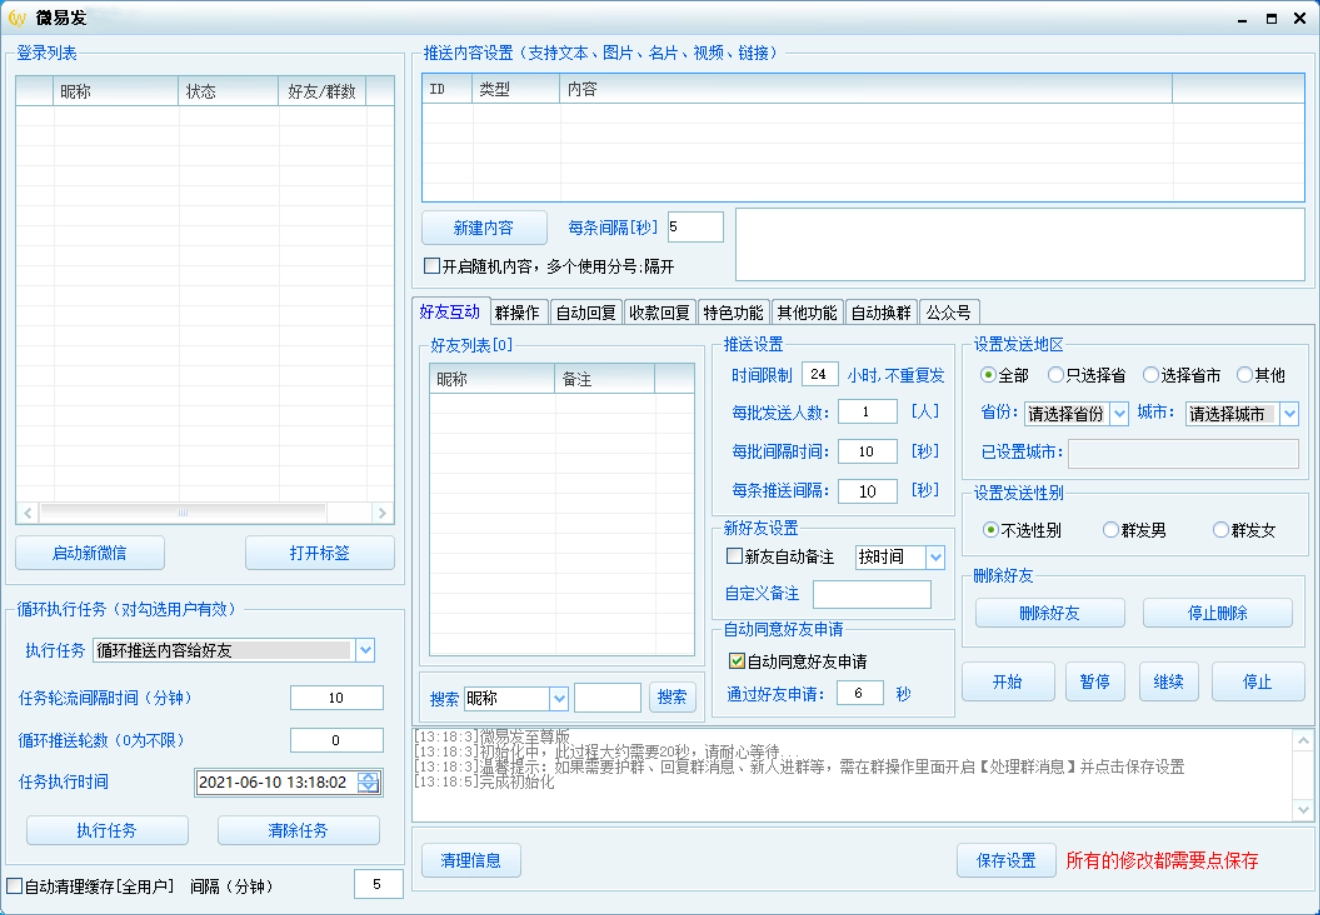Screen dimensions: 1320x915
Task: Click the 新建内容 button
Action: point(484,228)
